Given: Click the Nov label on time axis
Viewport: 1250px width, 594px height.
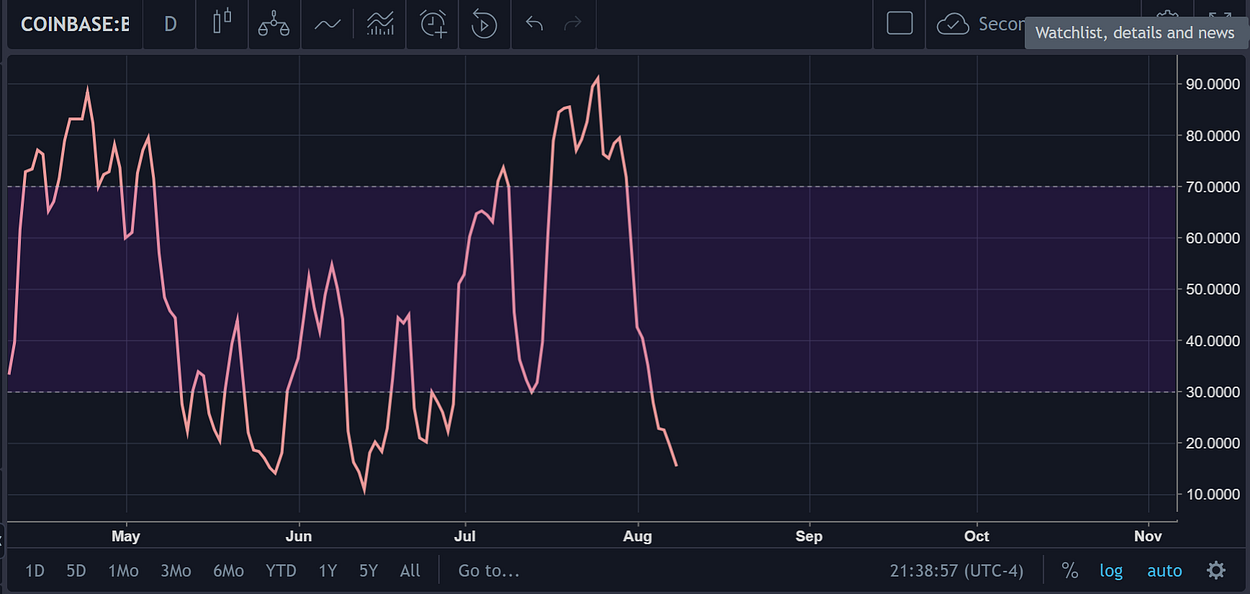Looking at the screenshot, I should [x=1148, y=536].
